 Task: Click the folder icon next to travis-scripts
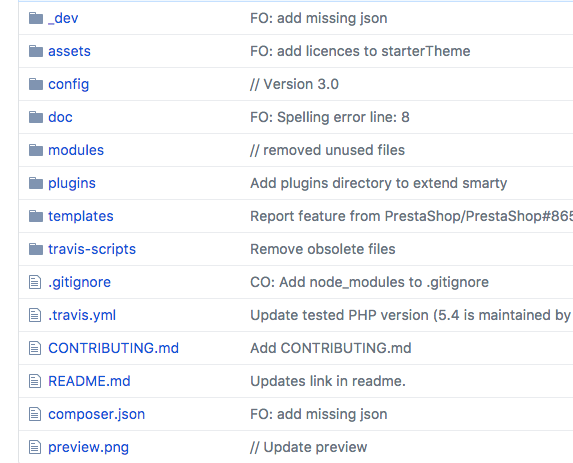point(36,249)
